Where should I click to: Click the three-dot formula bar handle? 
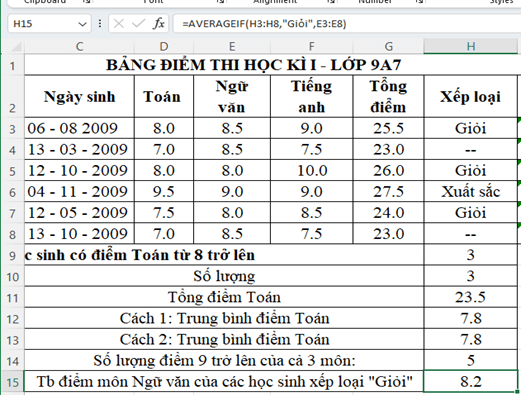(100, 24)
